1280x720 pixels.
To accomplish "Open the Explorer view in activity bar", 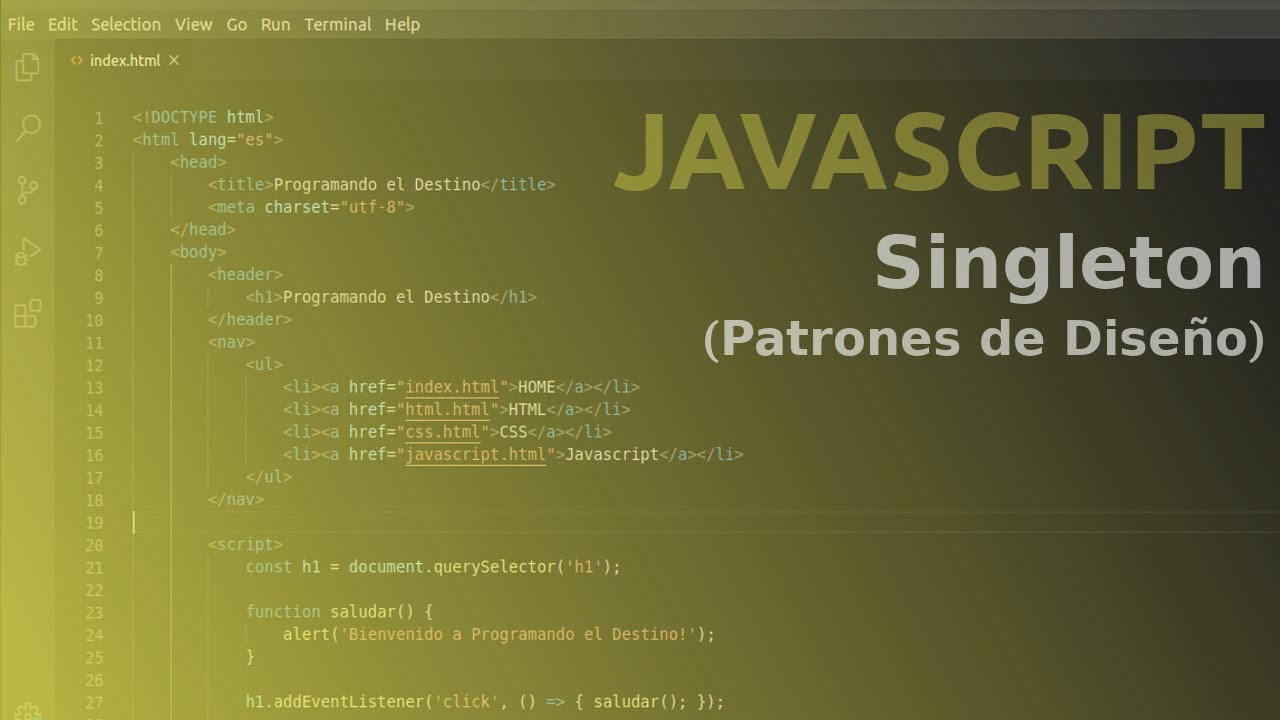I will pos(28,67).
